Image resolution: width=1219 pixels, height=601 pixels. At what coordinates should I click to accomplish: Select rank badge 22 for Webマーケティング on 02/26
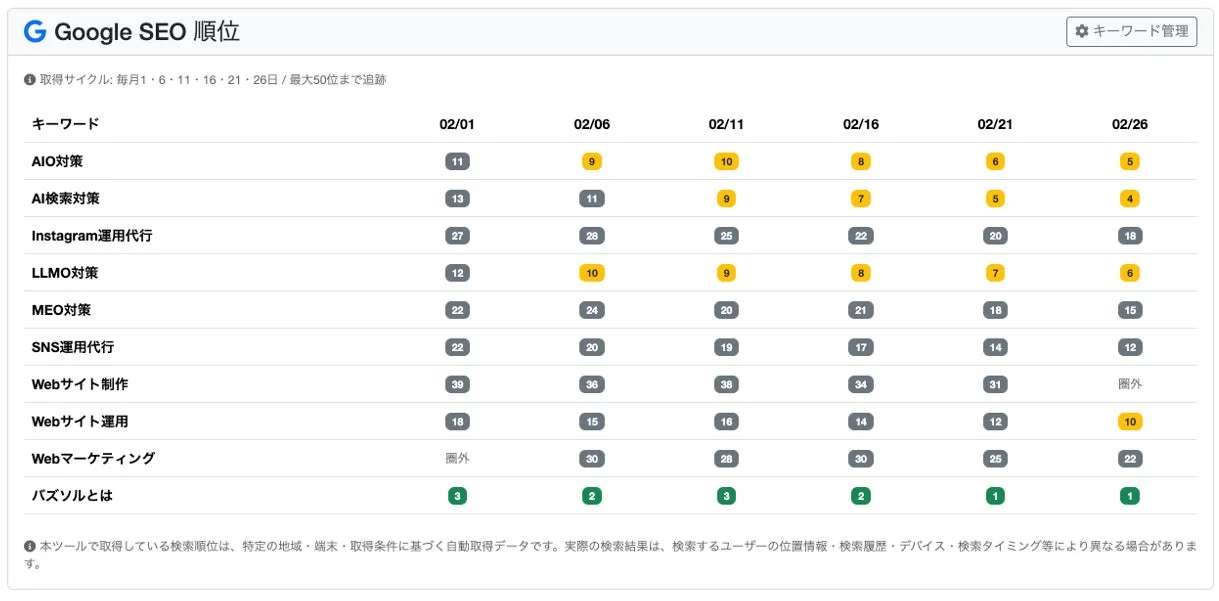coord(1128,458)
